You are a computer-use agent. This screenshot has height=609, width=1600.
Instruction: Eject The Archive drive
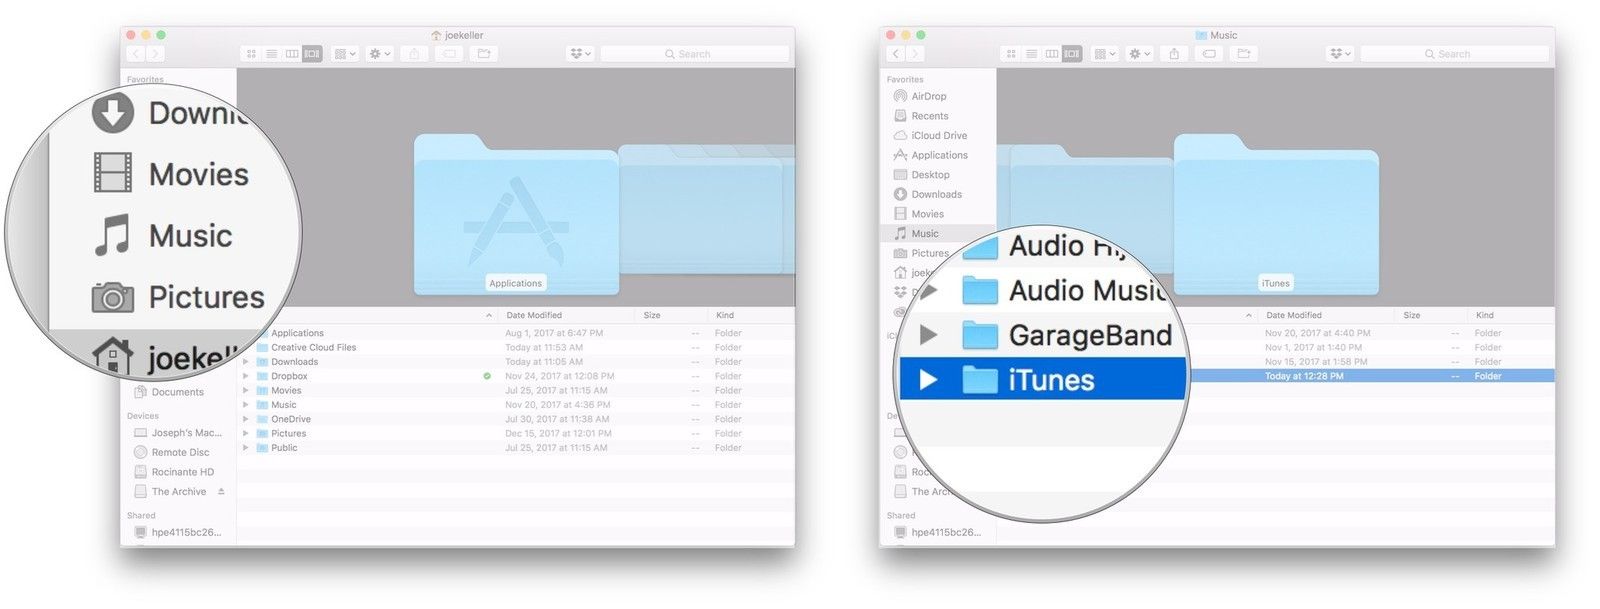click(221, 492)
